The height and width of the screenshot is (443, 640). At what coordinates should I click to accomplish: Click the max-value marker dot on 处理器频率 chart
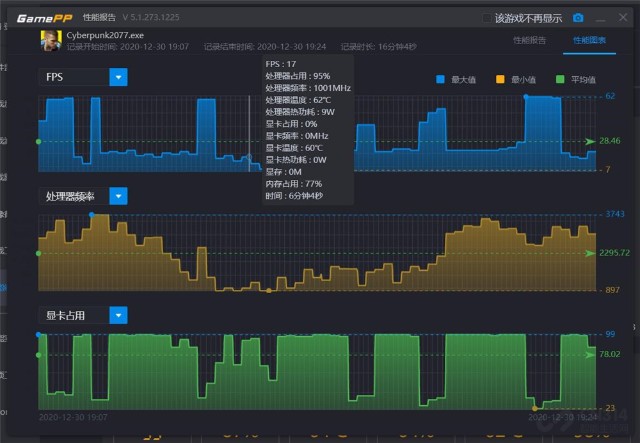click(x=92, y=214)
